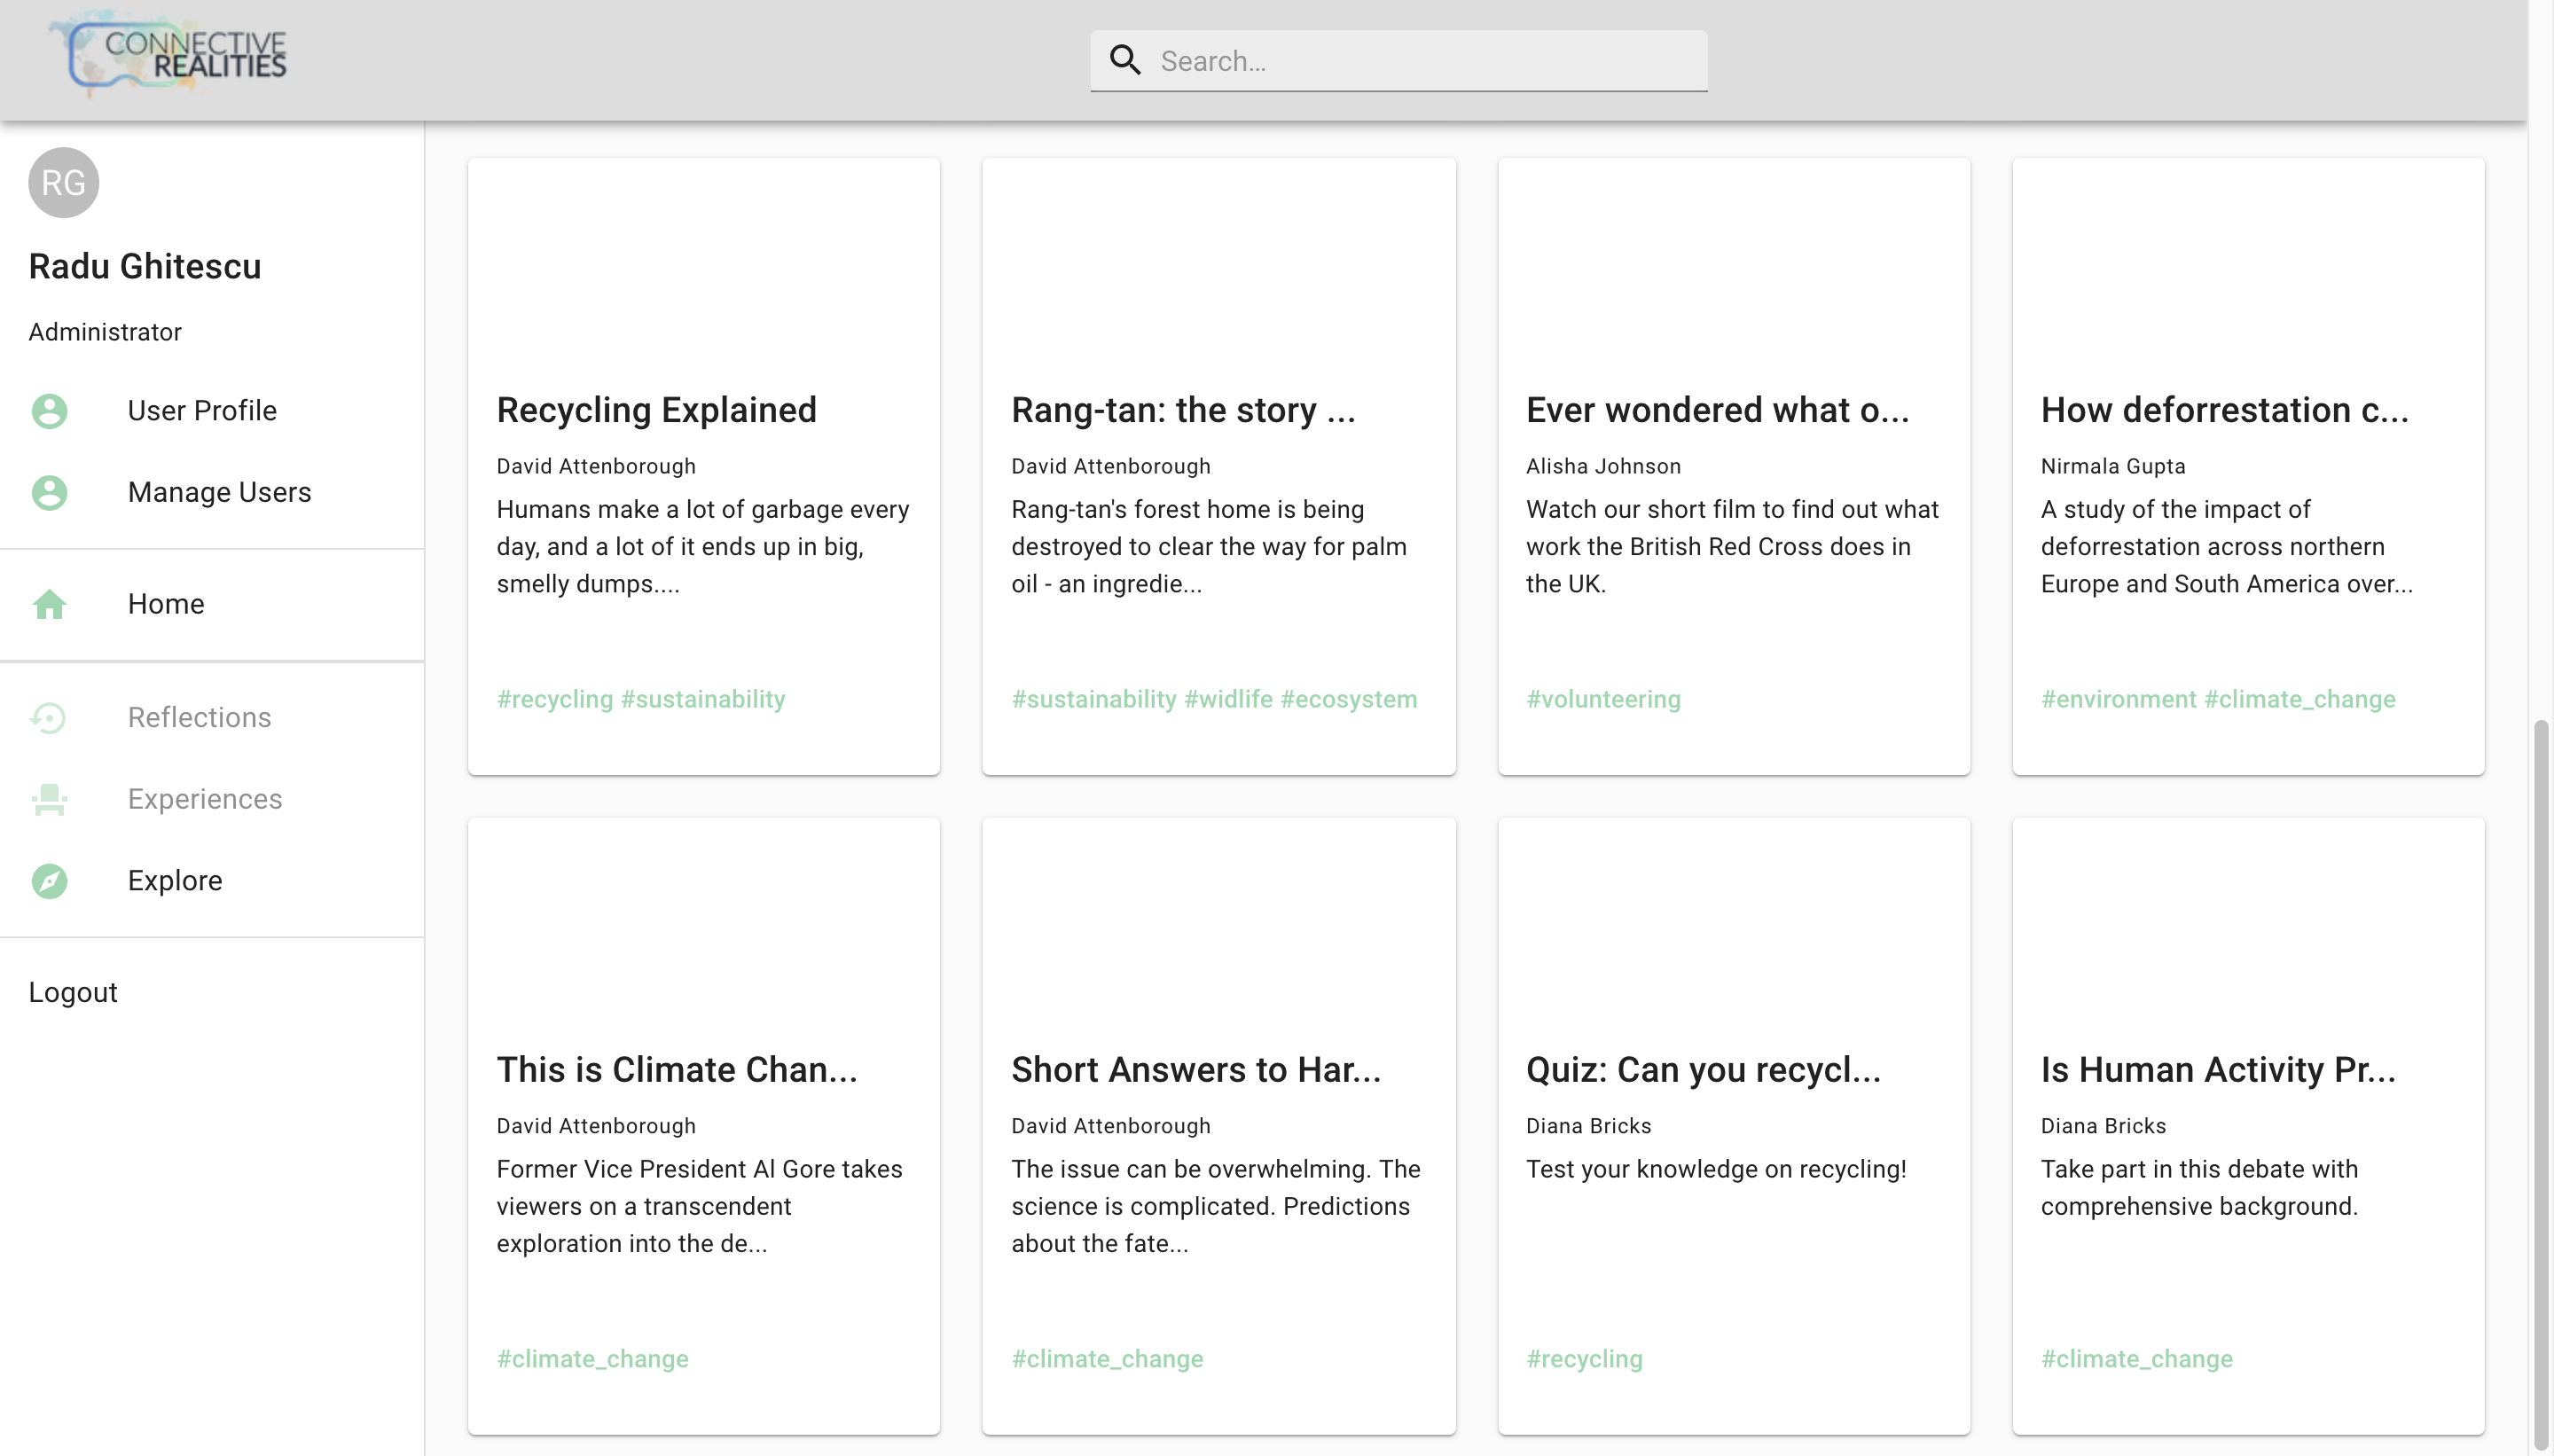This screenshot has height=1456, width=2554.
Task: Click the User Profile person icon
Action: coord(49,411)
